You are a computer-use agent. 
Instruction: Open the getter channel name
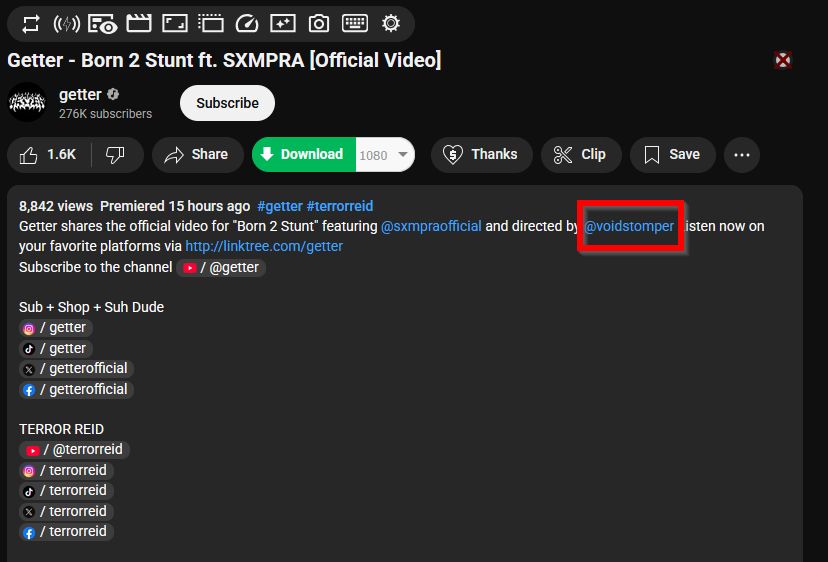click(80, 95)
